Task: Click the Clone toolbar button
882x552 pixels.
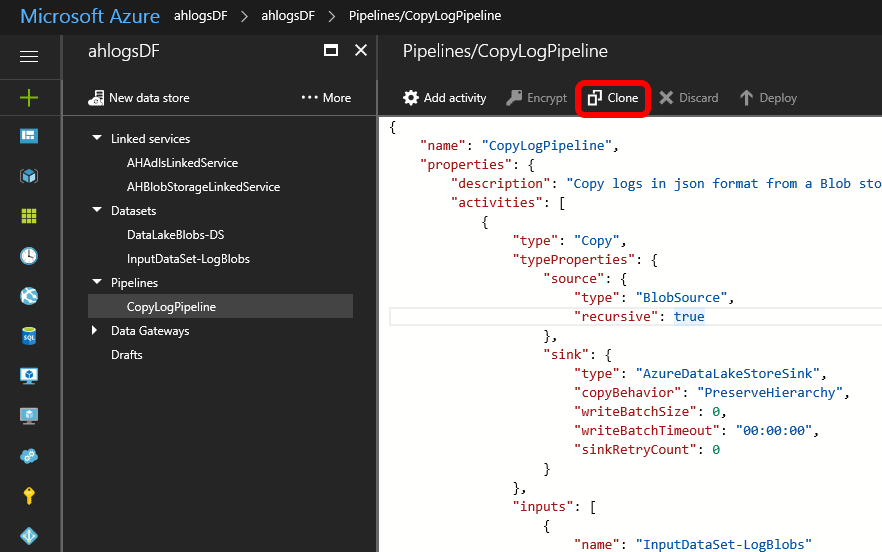Action: tap(613, 98)
